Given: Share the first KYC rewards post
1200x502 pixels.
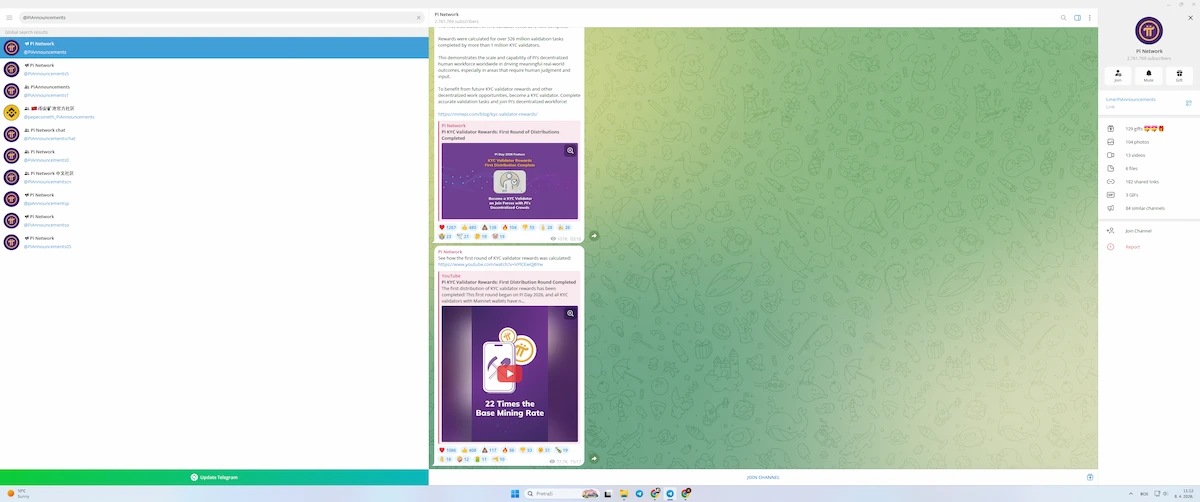Looking at the screenshot, I should [593, 236].
